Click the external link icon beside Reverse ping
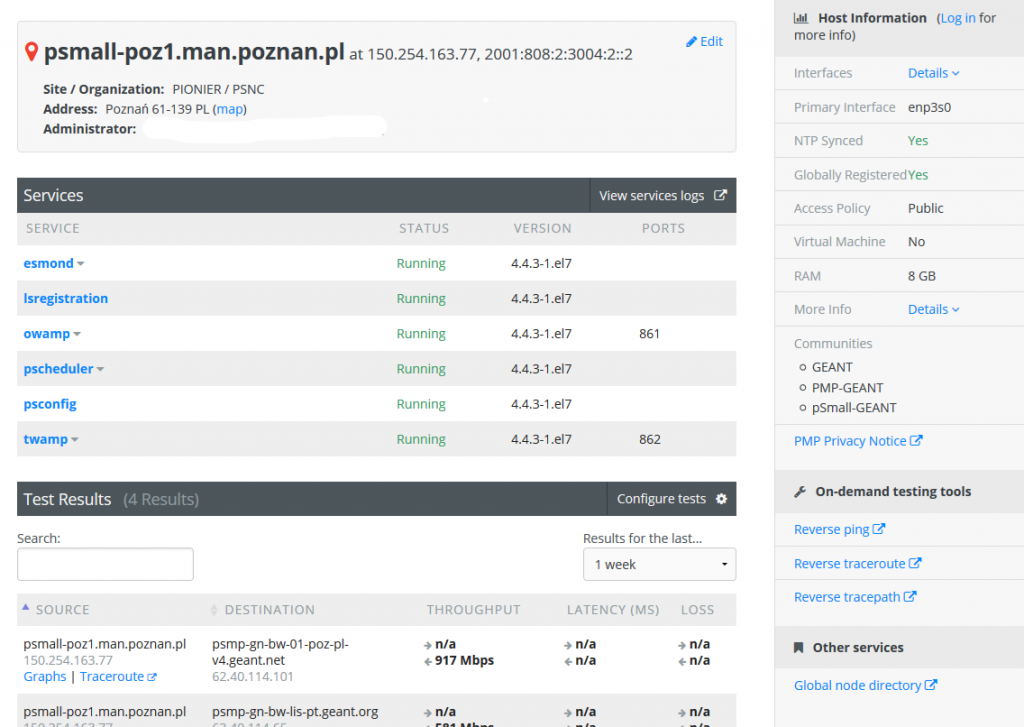The height and width of the screenshot is (727, 1024). (879, 529)
